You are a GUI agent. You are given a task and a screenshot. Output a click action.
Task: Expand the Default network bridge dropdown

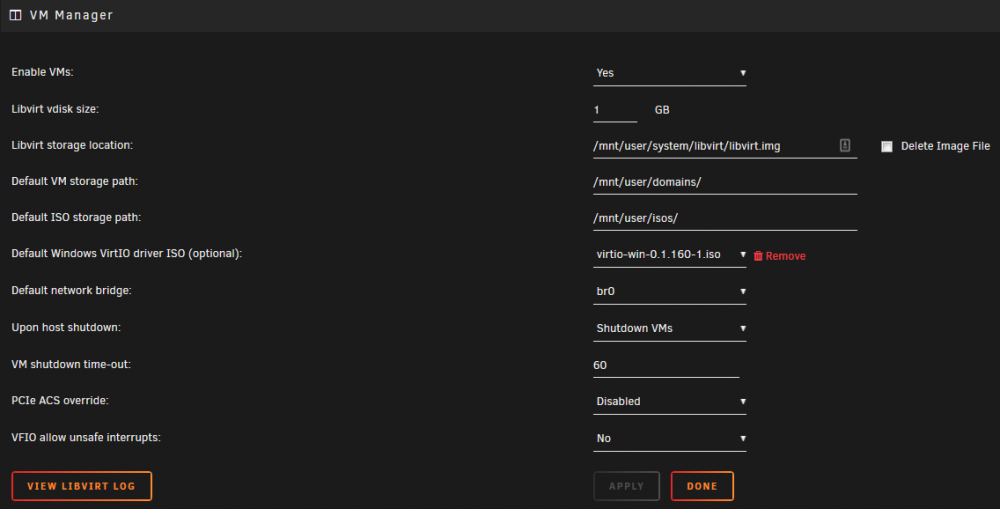tap(669, 291)
